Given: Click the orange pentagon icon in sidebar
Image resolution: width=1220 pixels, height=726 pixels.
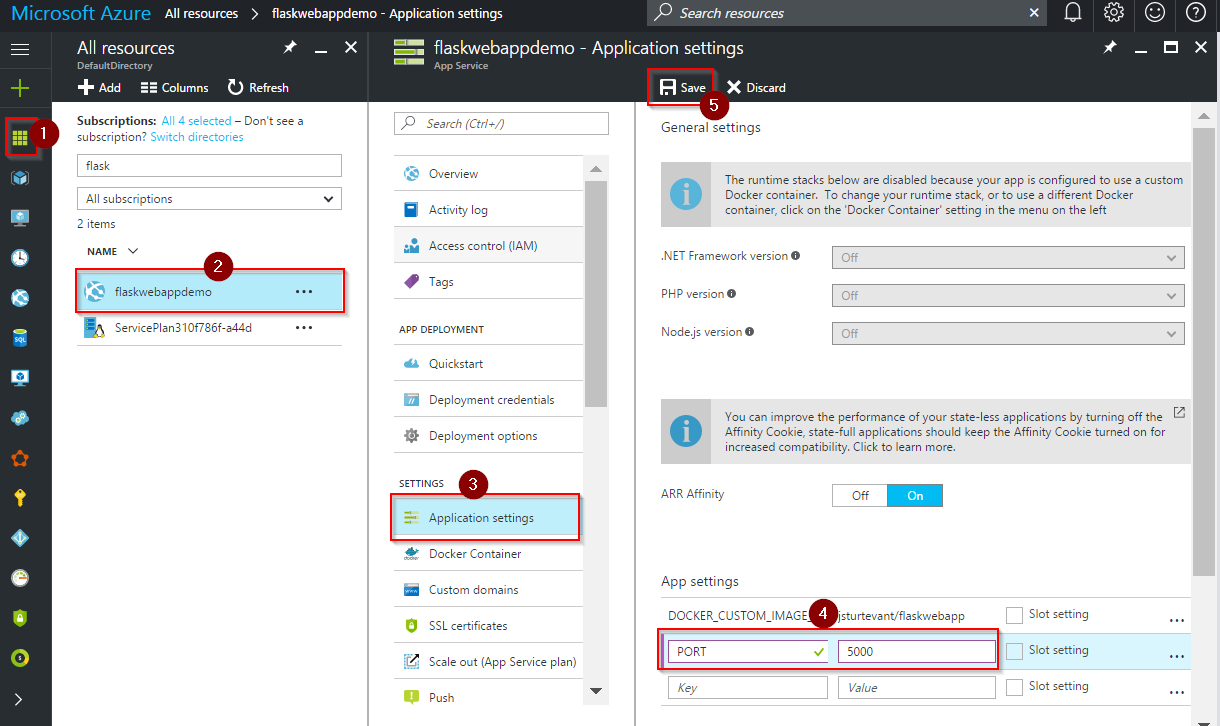Looking at the screenshot, I should 20,458.
